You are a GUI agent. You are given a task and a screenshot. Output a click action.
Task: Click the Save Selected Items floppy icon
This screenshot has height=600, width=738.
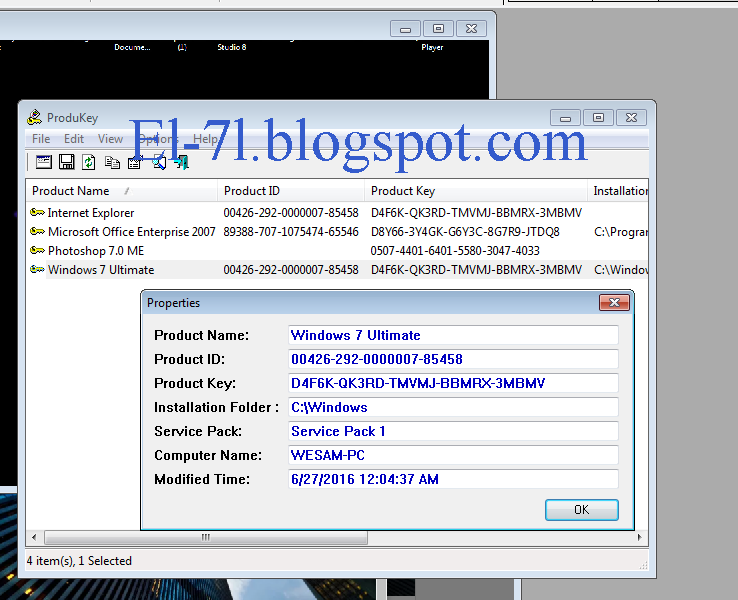click(66, 162)
